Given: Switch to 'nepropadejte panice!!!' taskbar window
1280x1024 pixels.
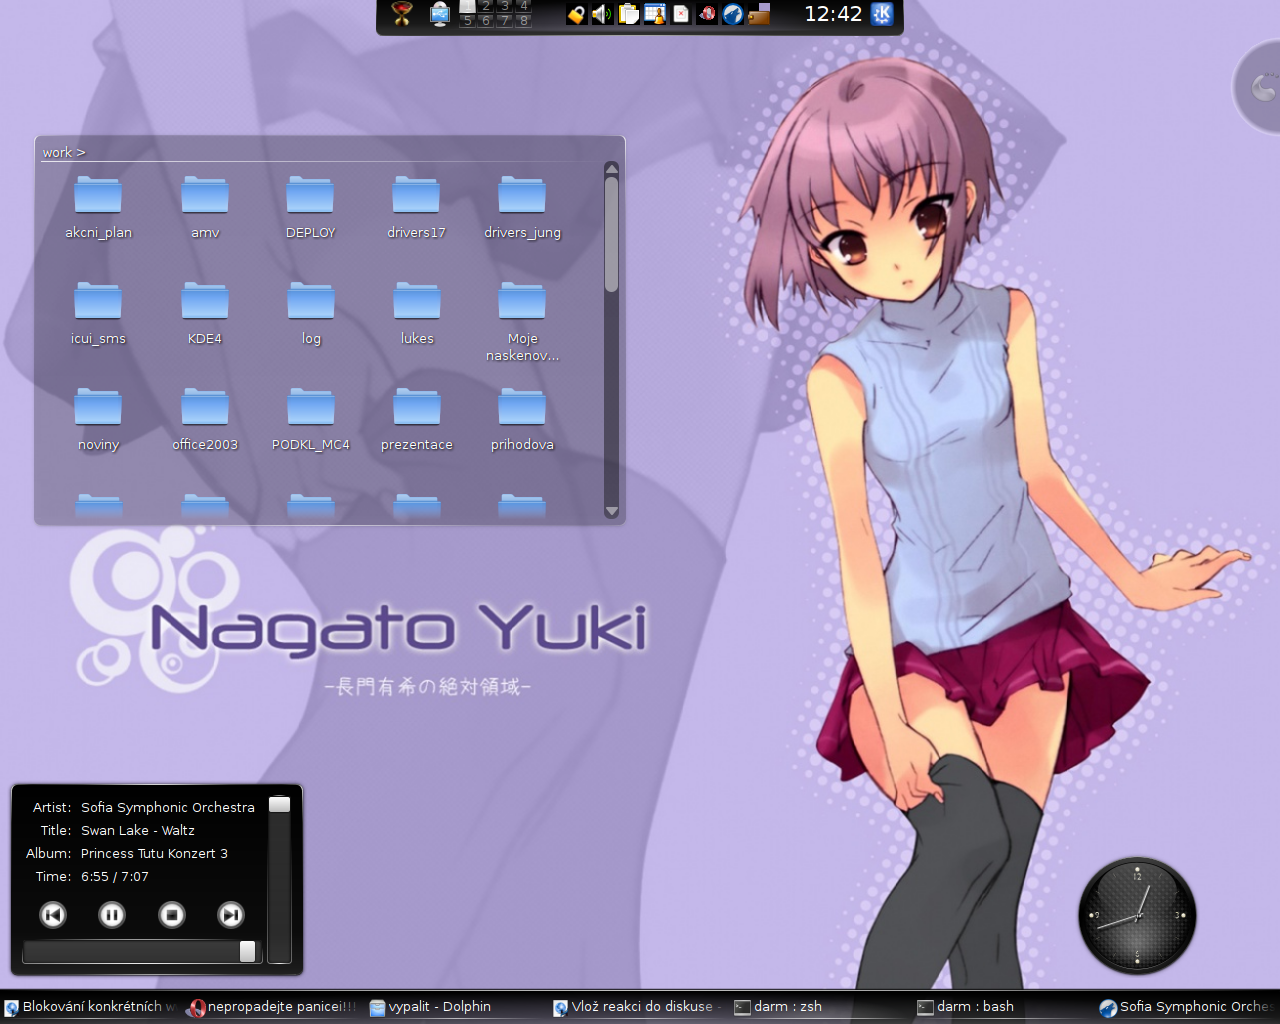Looking at the screenshot, I should pyautogui.click(x=272, y=1007).
